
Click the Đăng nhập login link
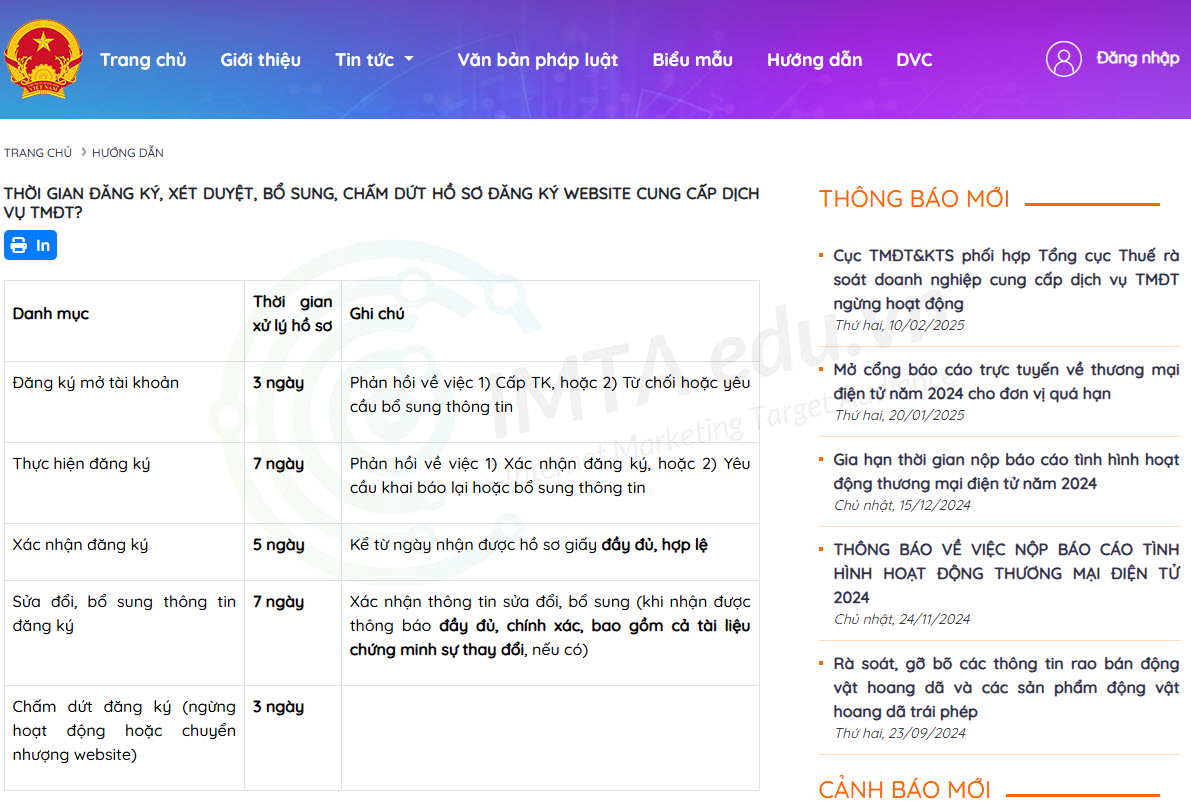pyautogui.click(x=1137, y=59)
